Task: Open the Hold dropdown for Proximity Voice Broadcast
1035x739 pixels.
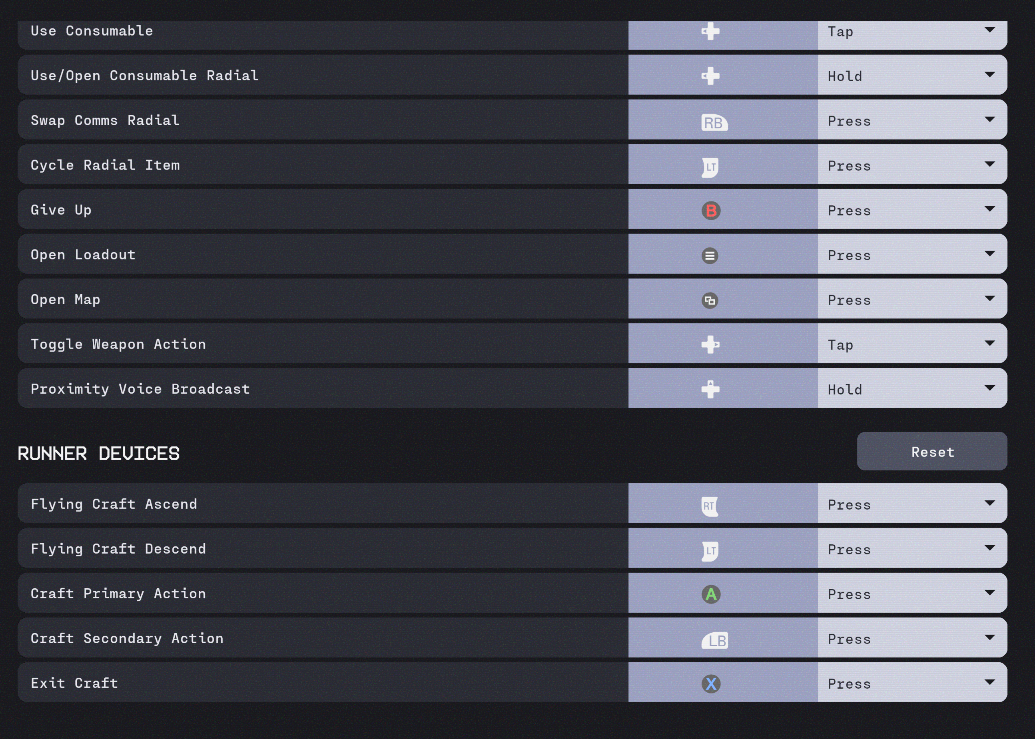Action: click(x=911, y=389)
